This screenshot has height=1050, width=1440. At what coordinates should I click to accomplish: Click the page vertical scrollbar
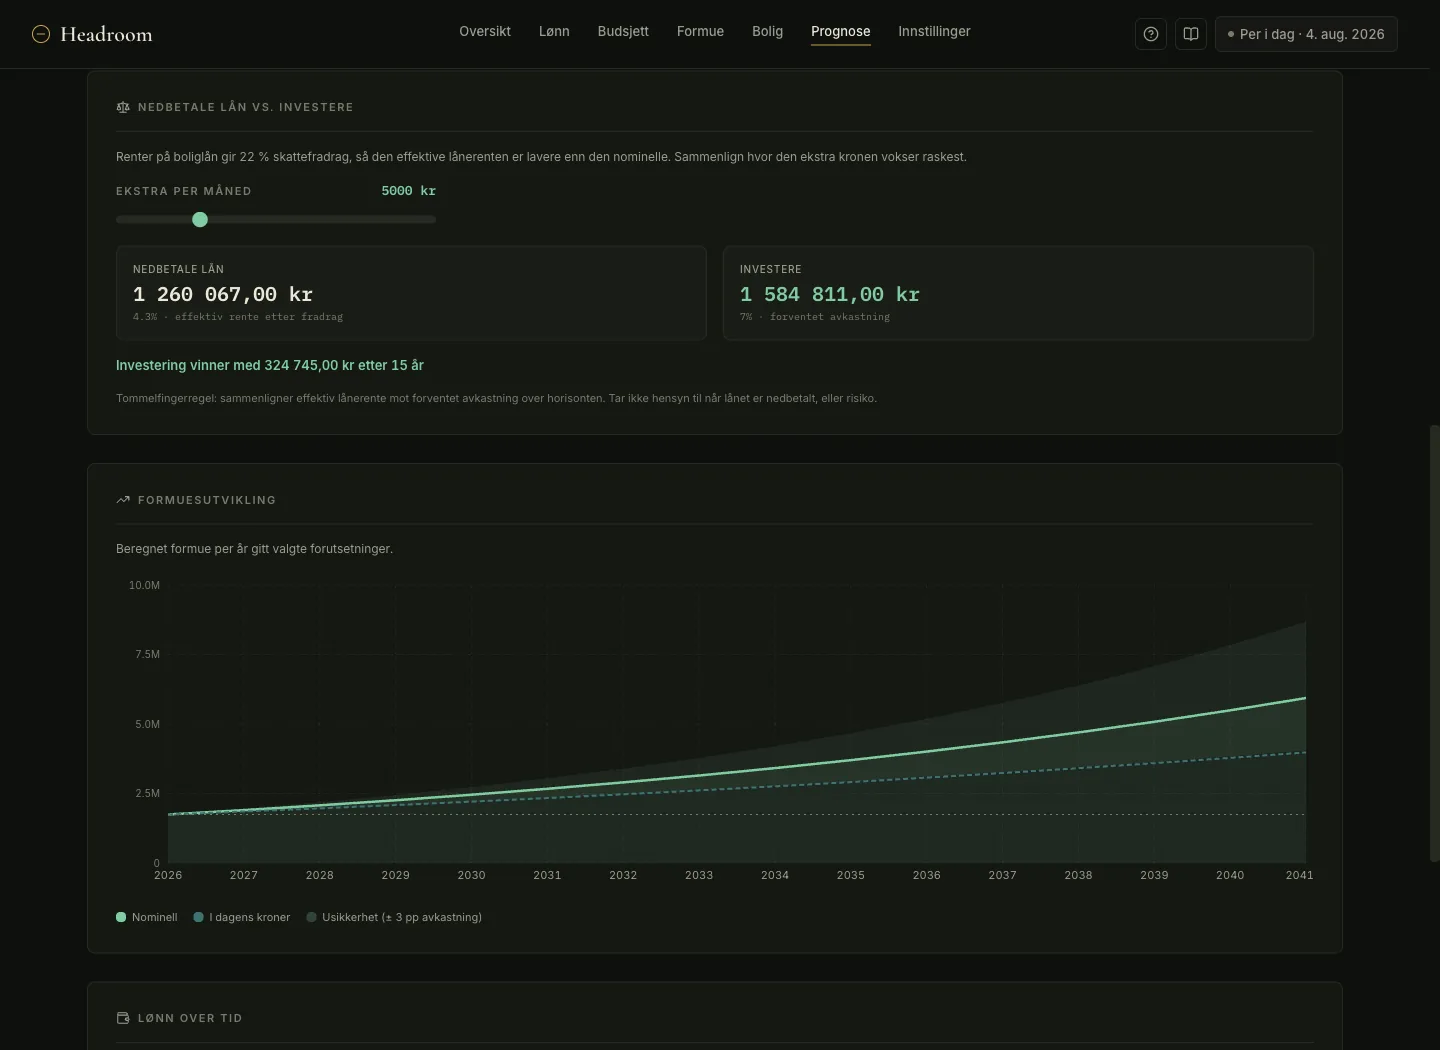1434,643
